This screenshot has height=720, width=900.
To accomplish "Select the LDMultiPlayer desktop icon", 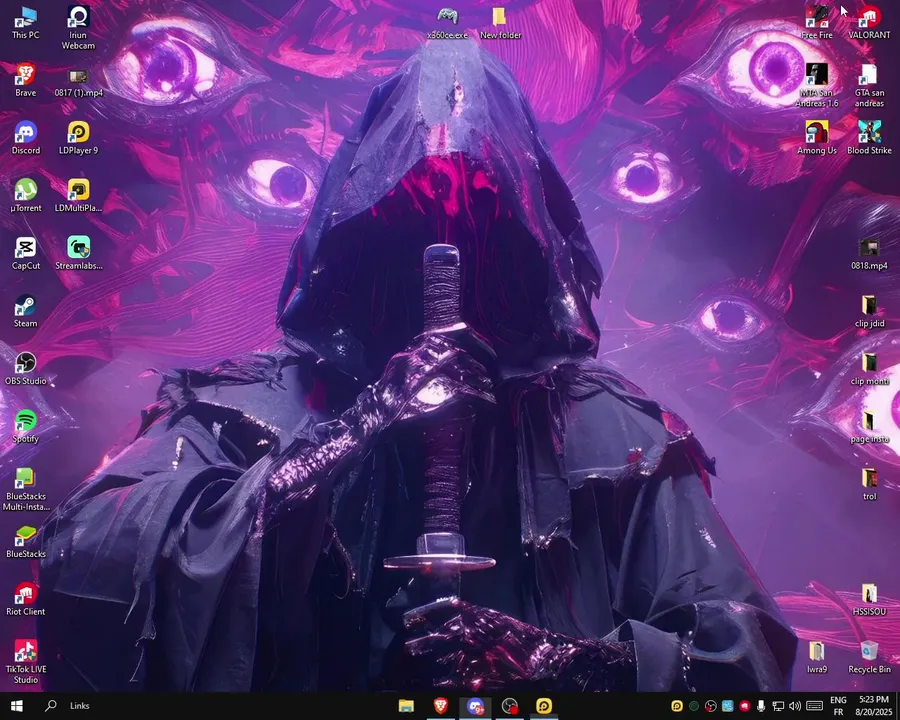I will (x=79, y=196).
